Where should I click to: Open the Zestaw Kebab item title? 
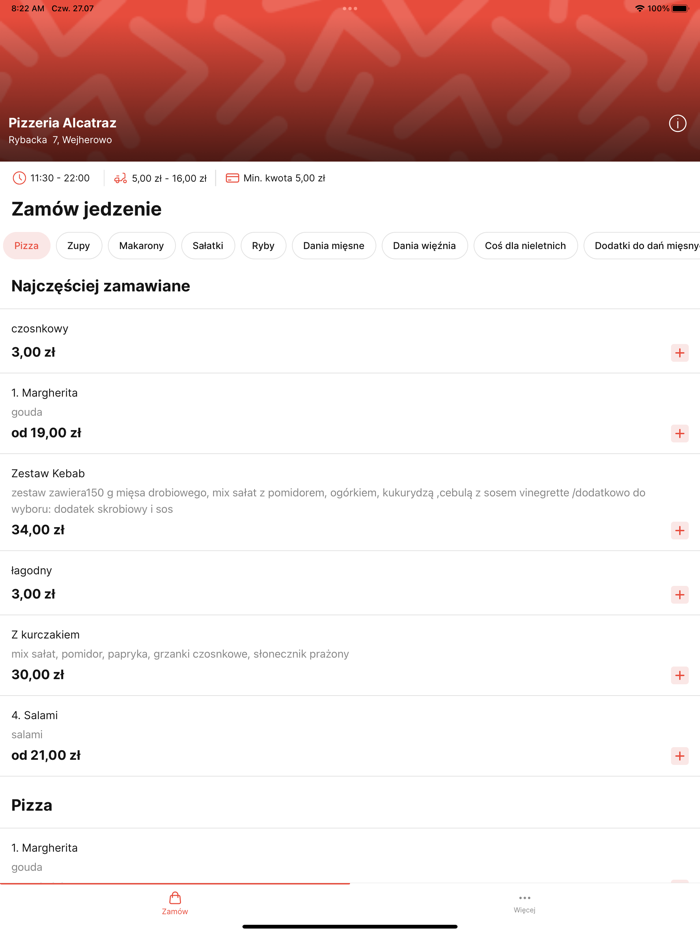48,474
